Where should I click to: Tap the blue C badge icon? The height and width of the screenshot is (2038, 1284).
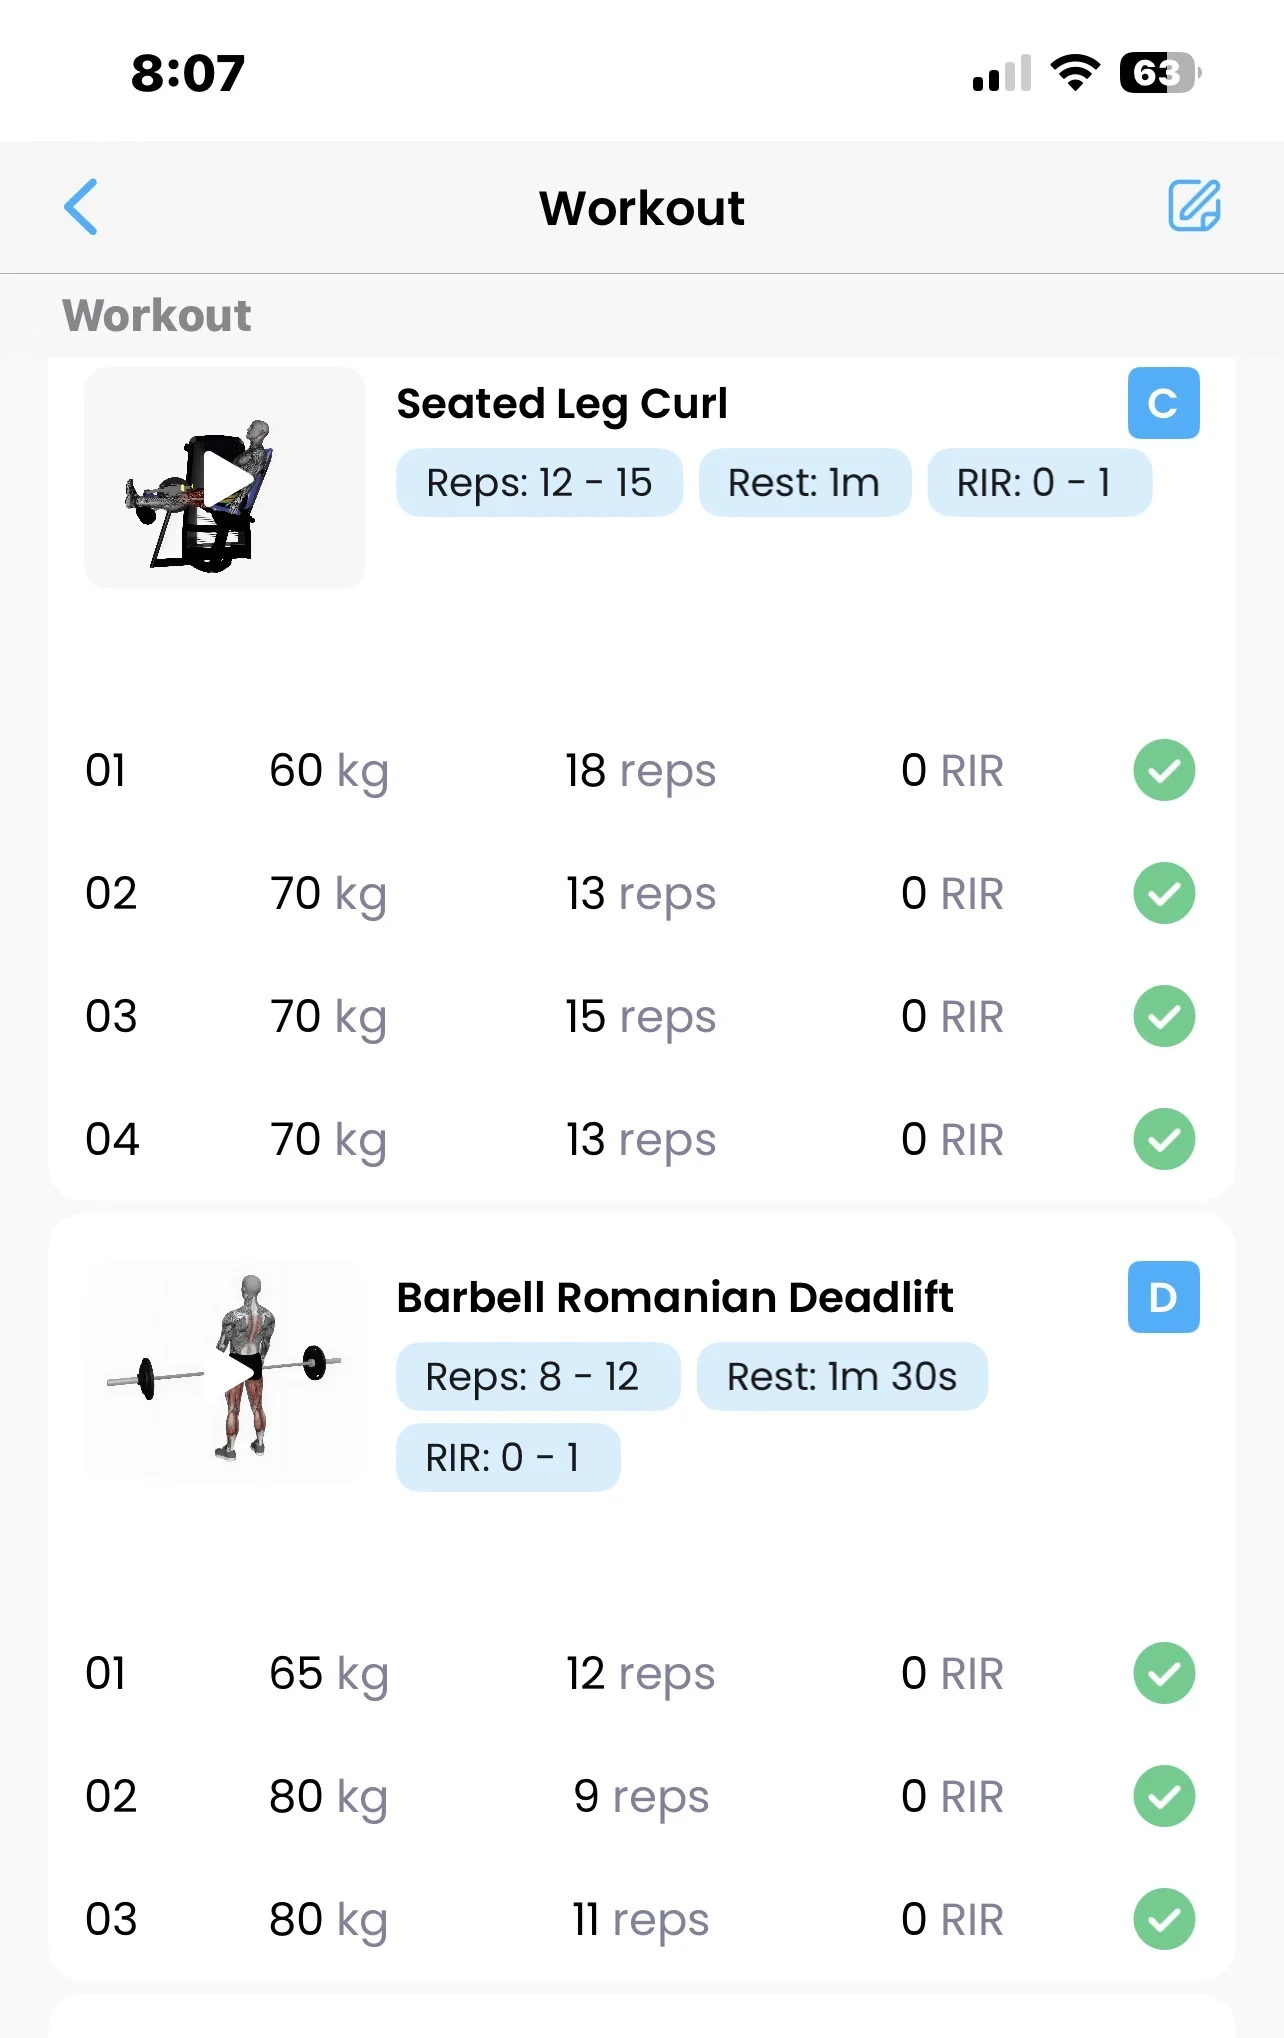[1163, 403]
